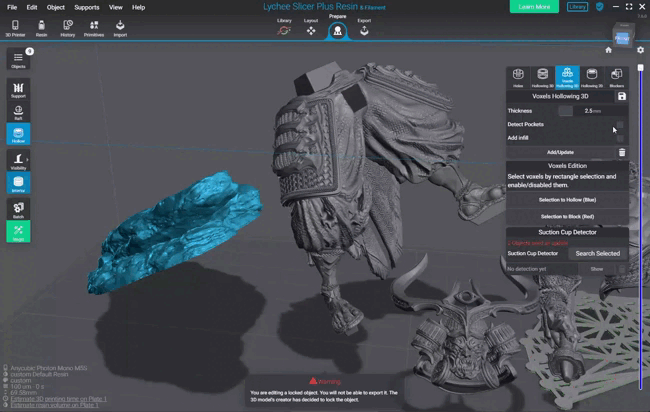Select the Raft tool

[18, 111]
